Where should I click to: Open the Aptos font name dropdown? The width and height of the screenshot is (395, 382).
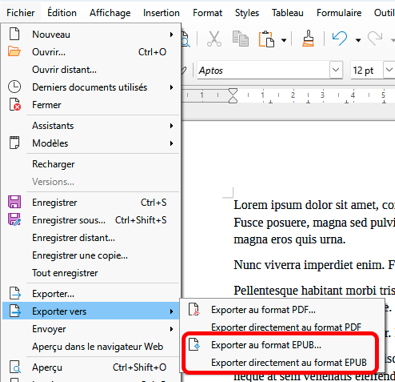[x=336, y=70]
